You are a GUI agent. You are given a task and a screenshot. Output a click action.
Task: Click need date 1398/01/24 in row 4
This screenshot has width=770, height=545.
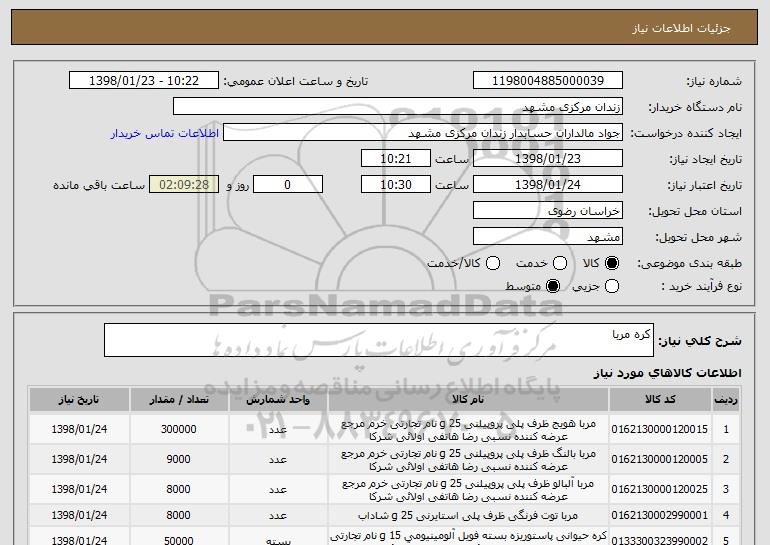(79, 515)
